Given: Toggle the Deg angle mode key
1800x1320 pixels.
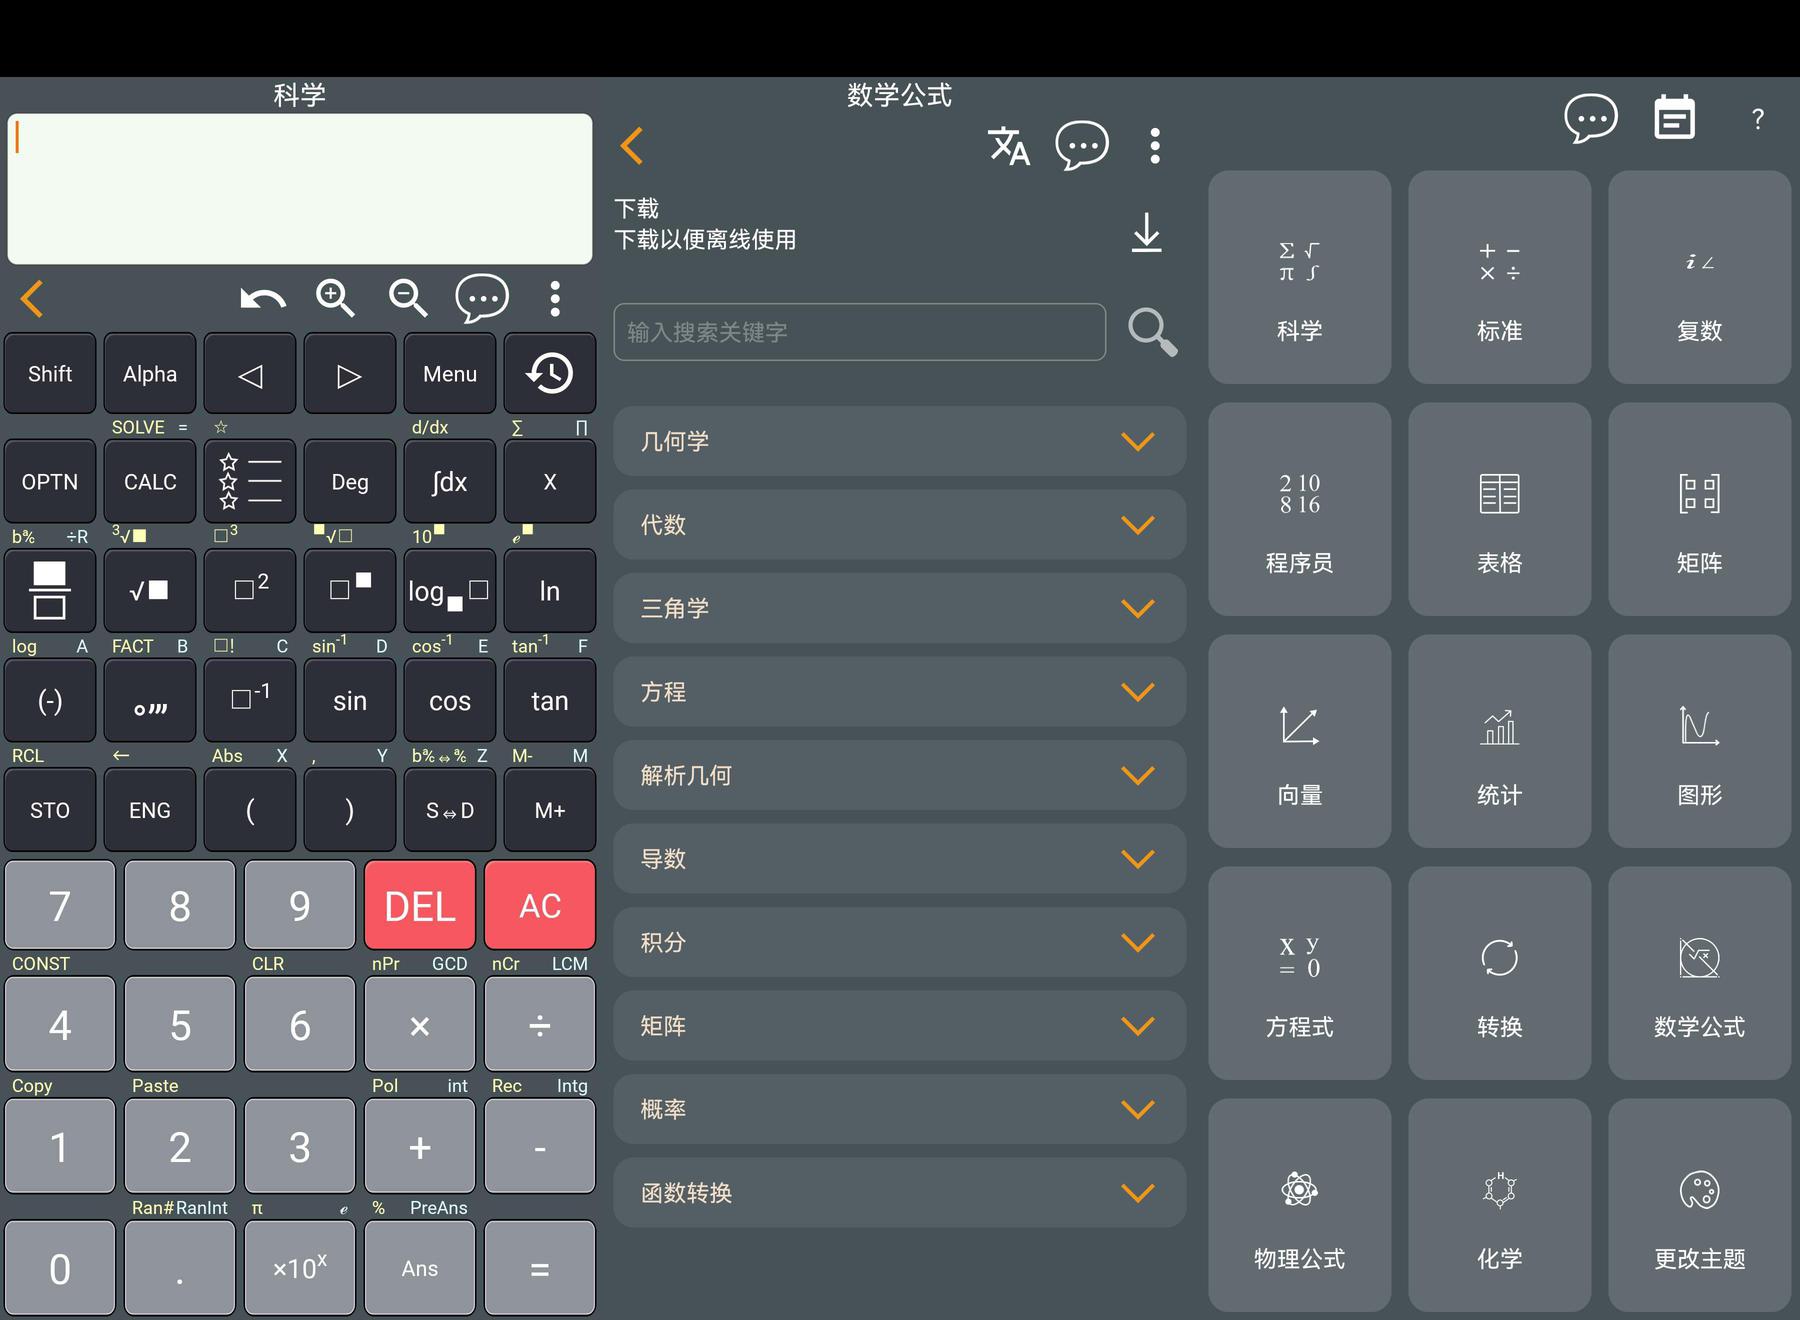Looking at the screenshot, I should coord(350,482).
